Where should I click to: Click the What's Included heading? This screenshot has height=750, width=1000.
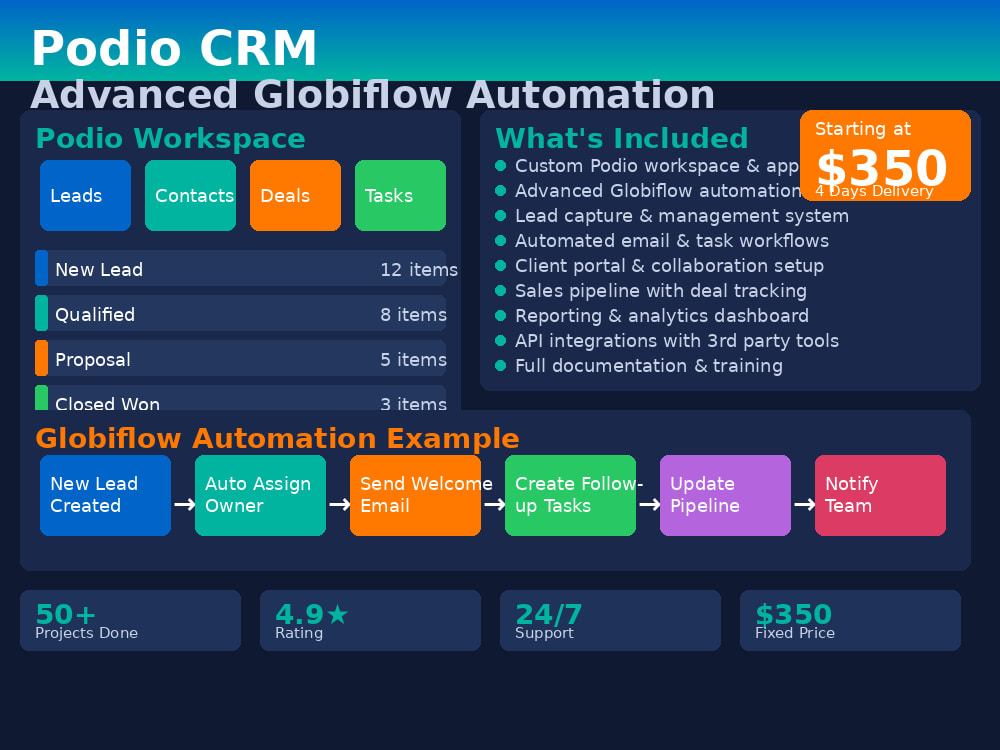coord(622,138)
